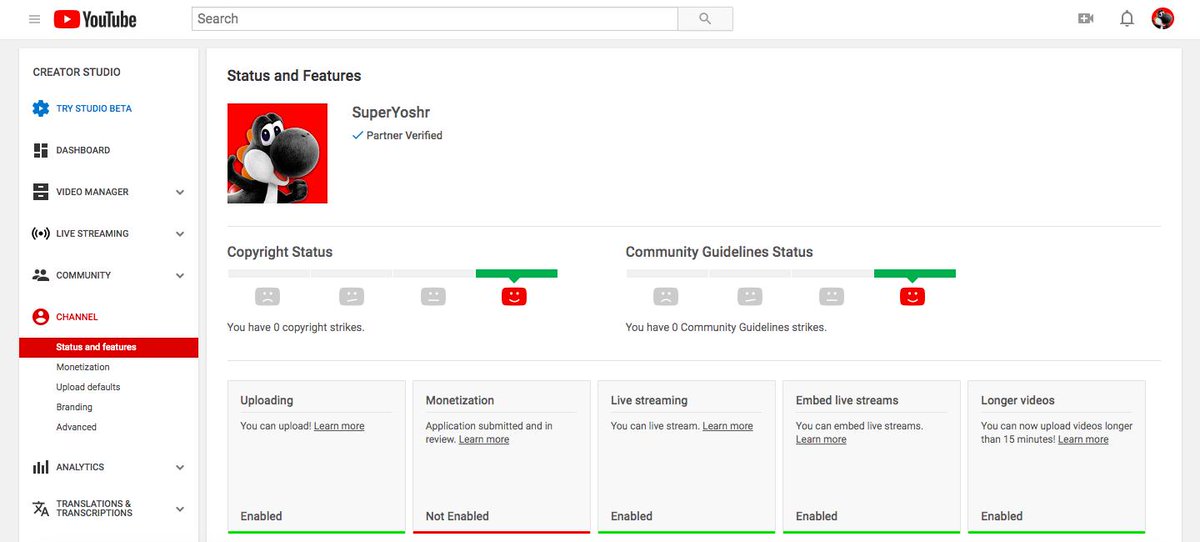Click Enabled status in Live streaming card

(x=632, y=516)
